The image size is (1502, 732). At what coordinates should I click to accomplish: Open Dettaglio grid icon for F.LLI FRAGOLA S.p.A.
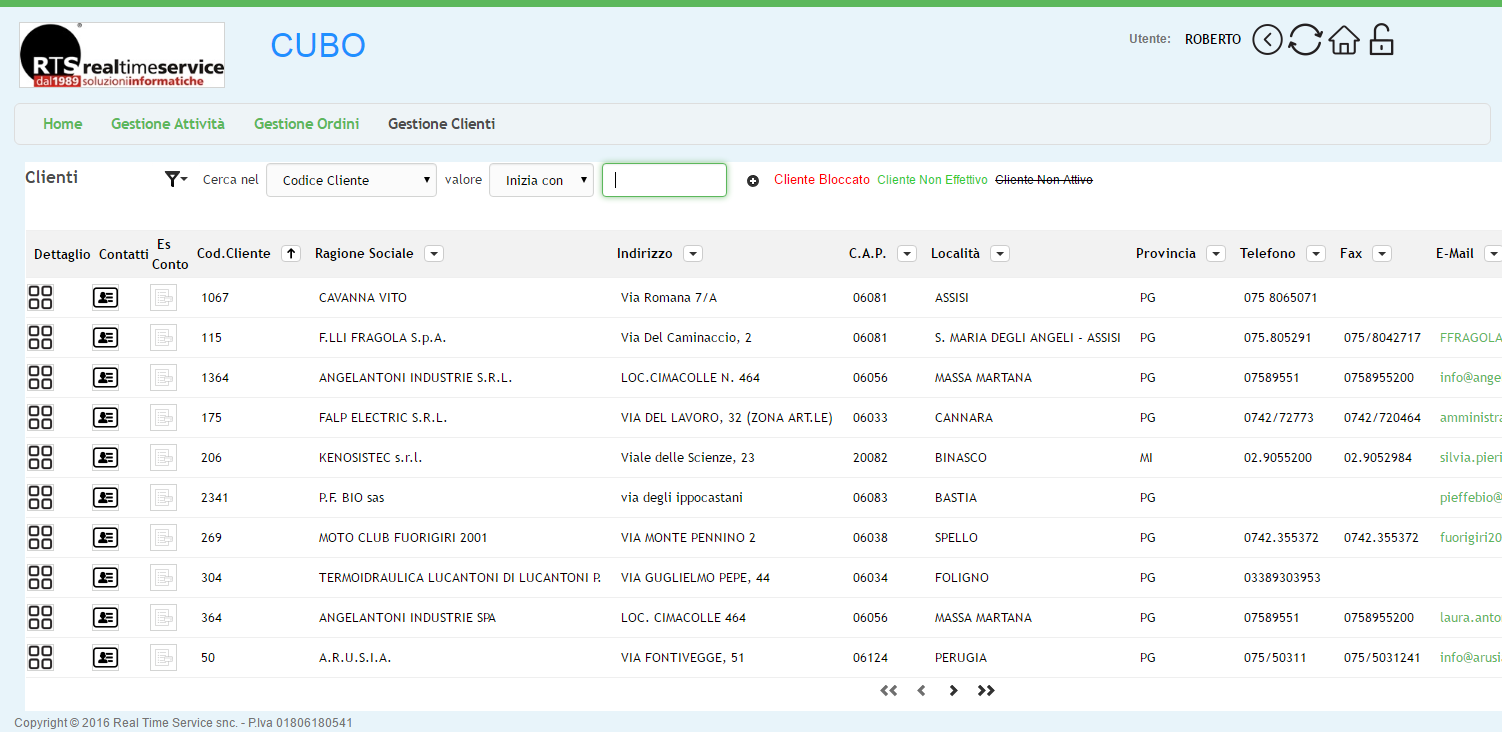pyautogui.click(x=40, y=337)
